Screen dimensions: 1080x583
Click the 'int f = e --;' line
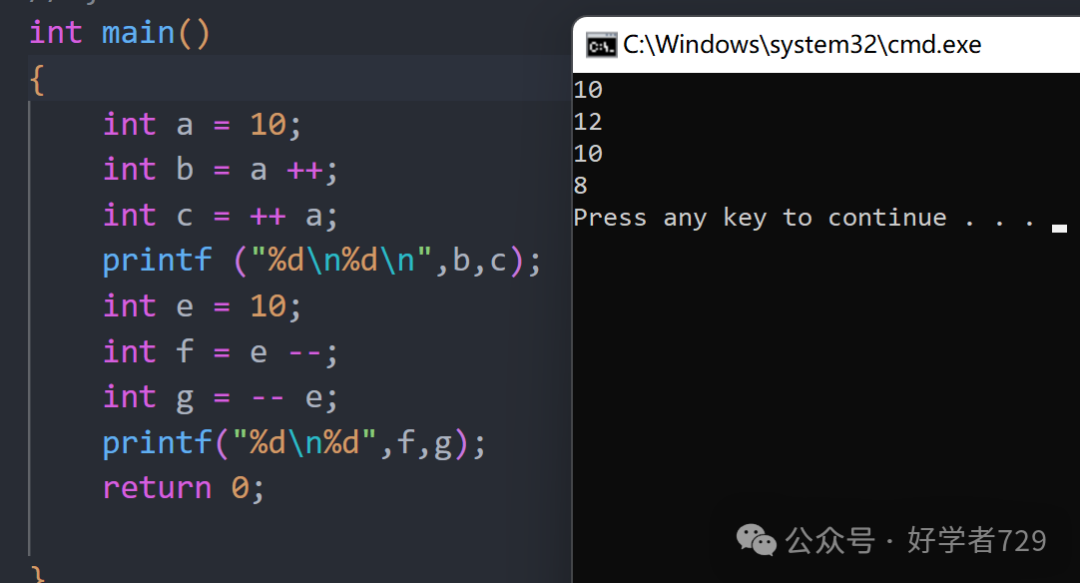pyautogui.click(x=220, y=352)
